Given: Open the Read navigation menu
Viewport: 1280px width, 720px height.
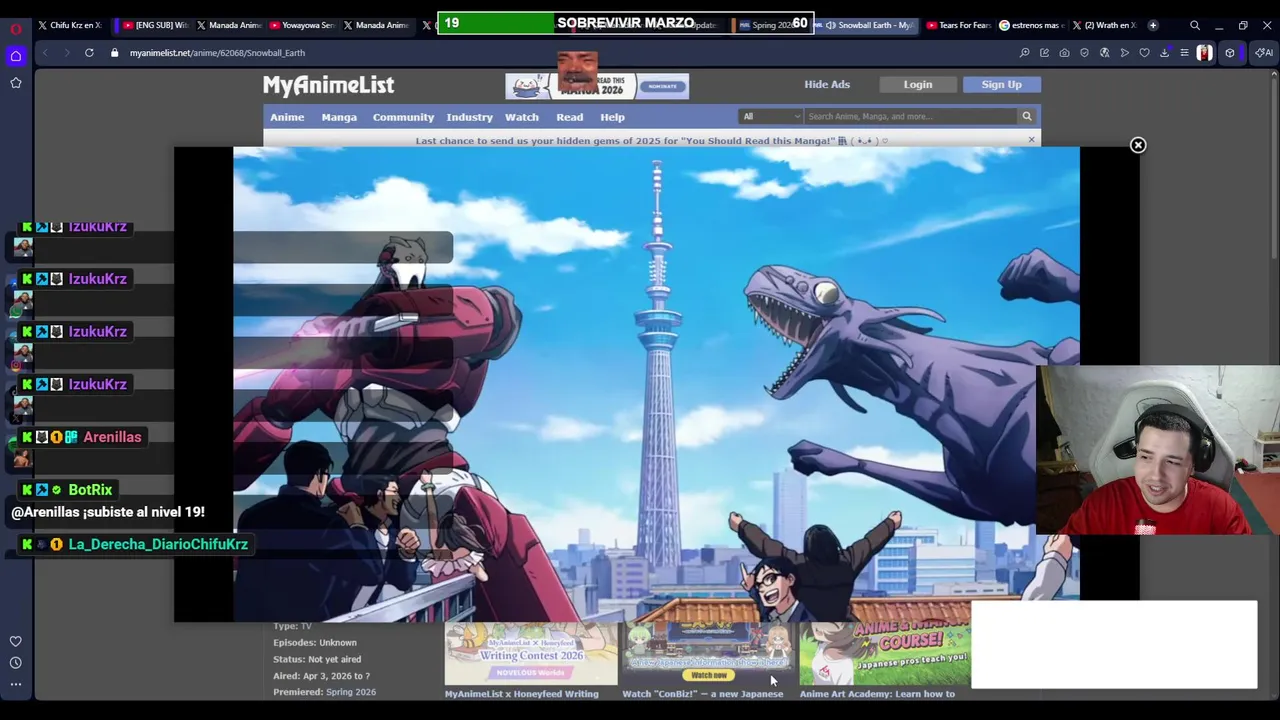Looking at the screenshot, I should [x=569, y=117].
